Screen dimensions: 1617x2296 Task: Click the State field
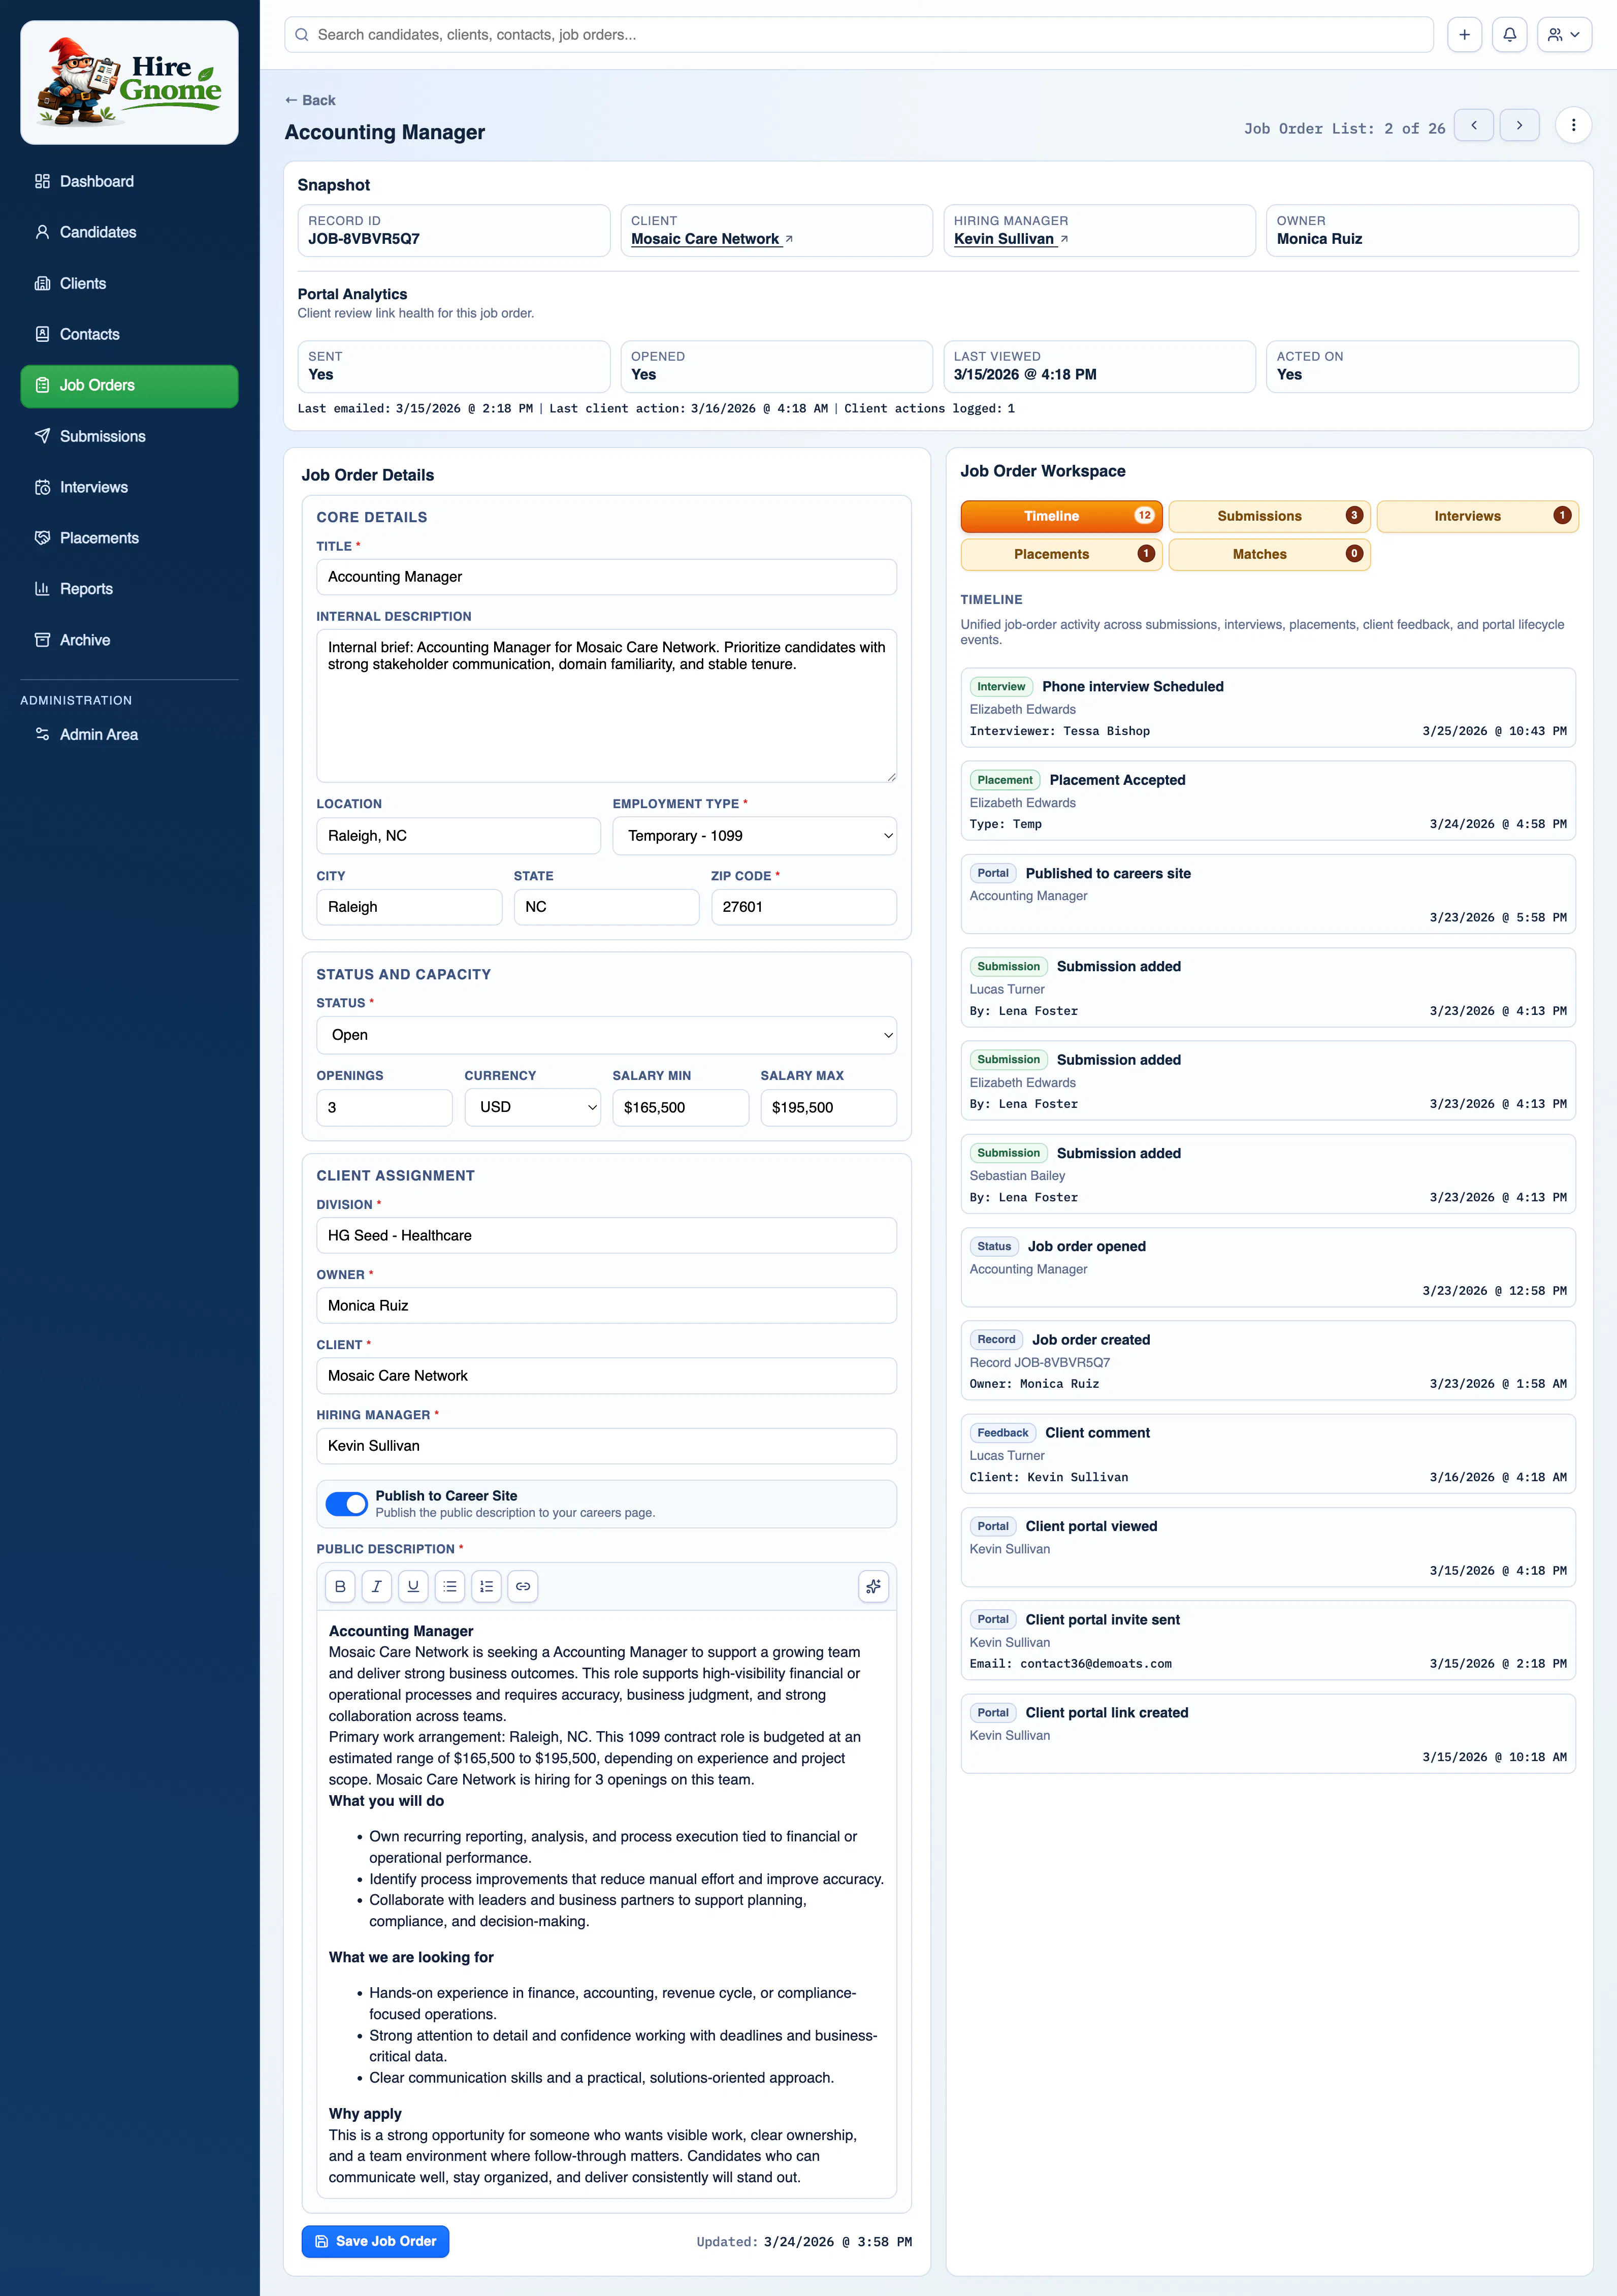tap(606, 907)
